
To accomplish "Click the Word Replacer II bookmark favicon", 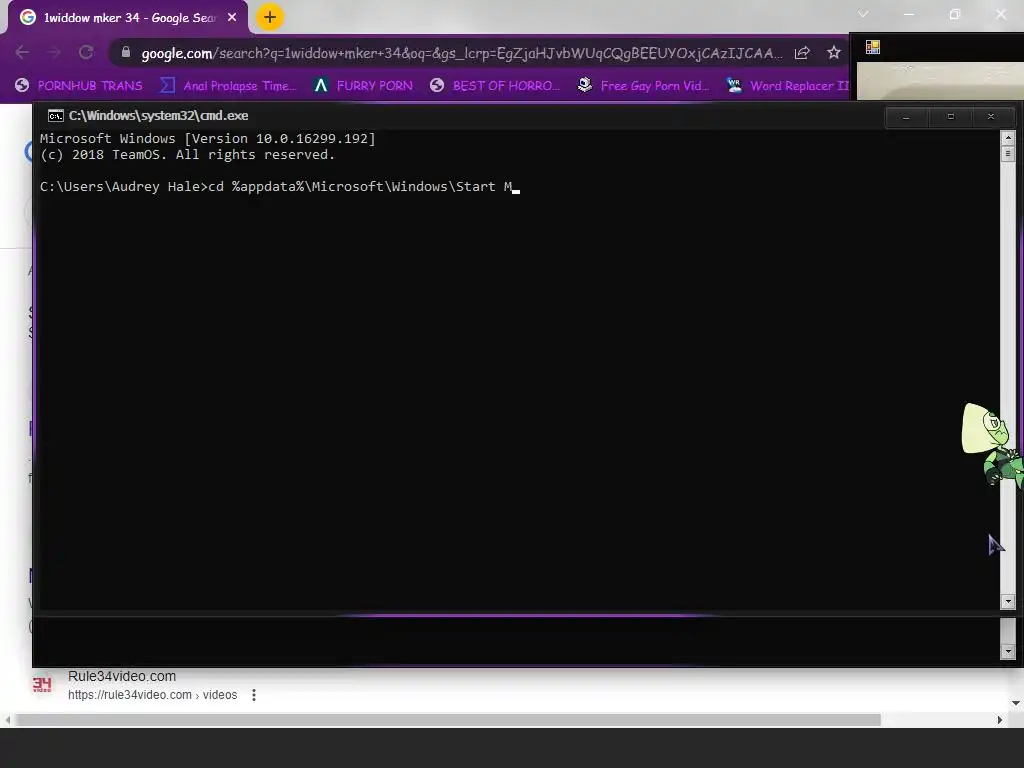I will pyautogui.click(x=734, y=85).
